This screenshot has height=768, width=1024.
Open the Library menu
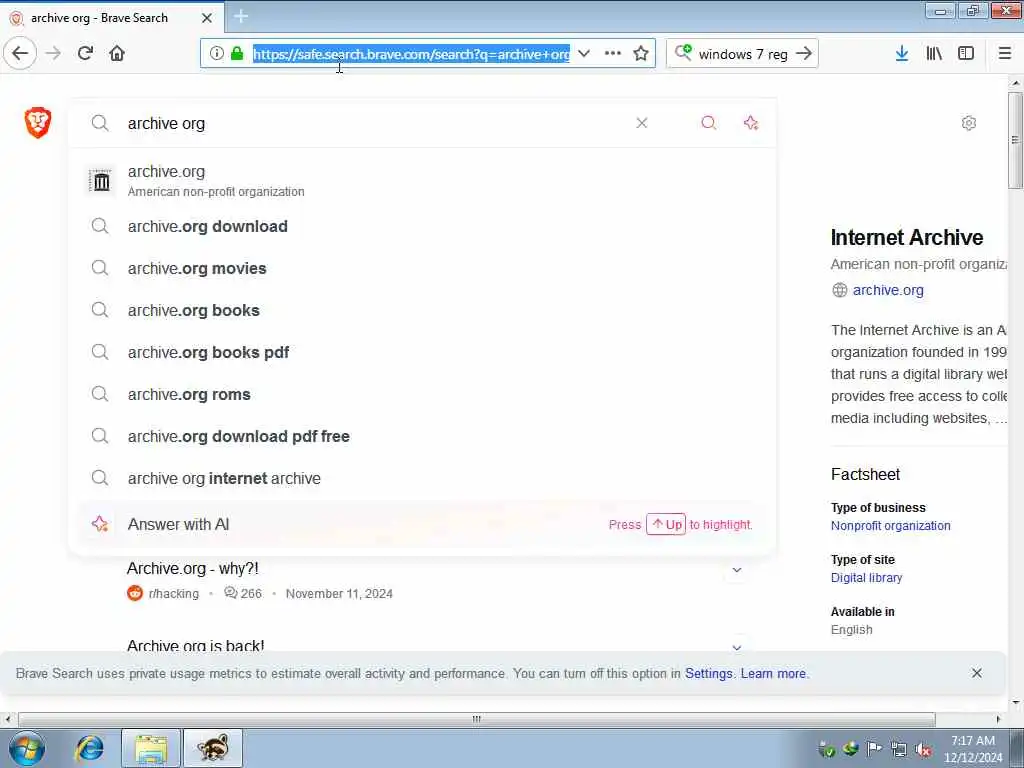[x=934, y=54]
